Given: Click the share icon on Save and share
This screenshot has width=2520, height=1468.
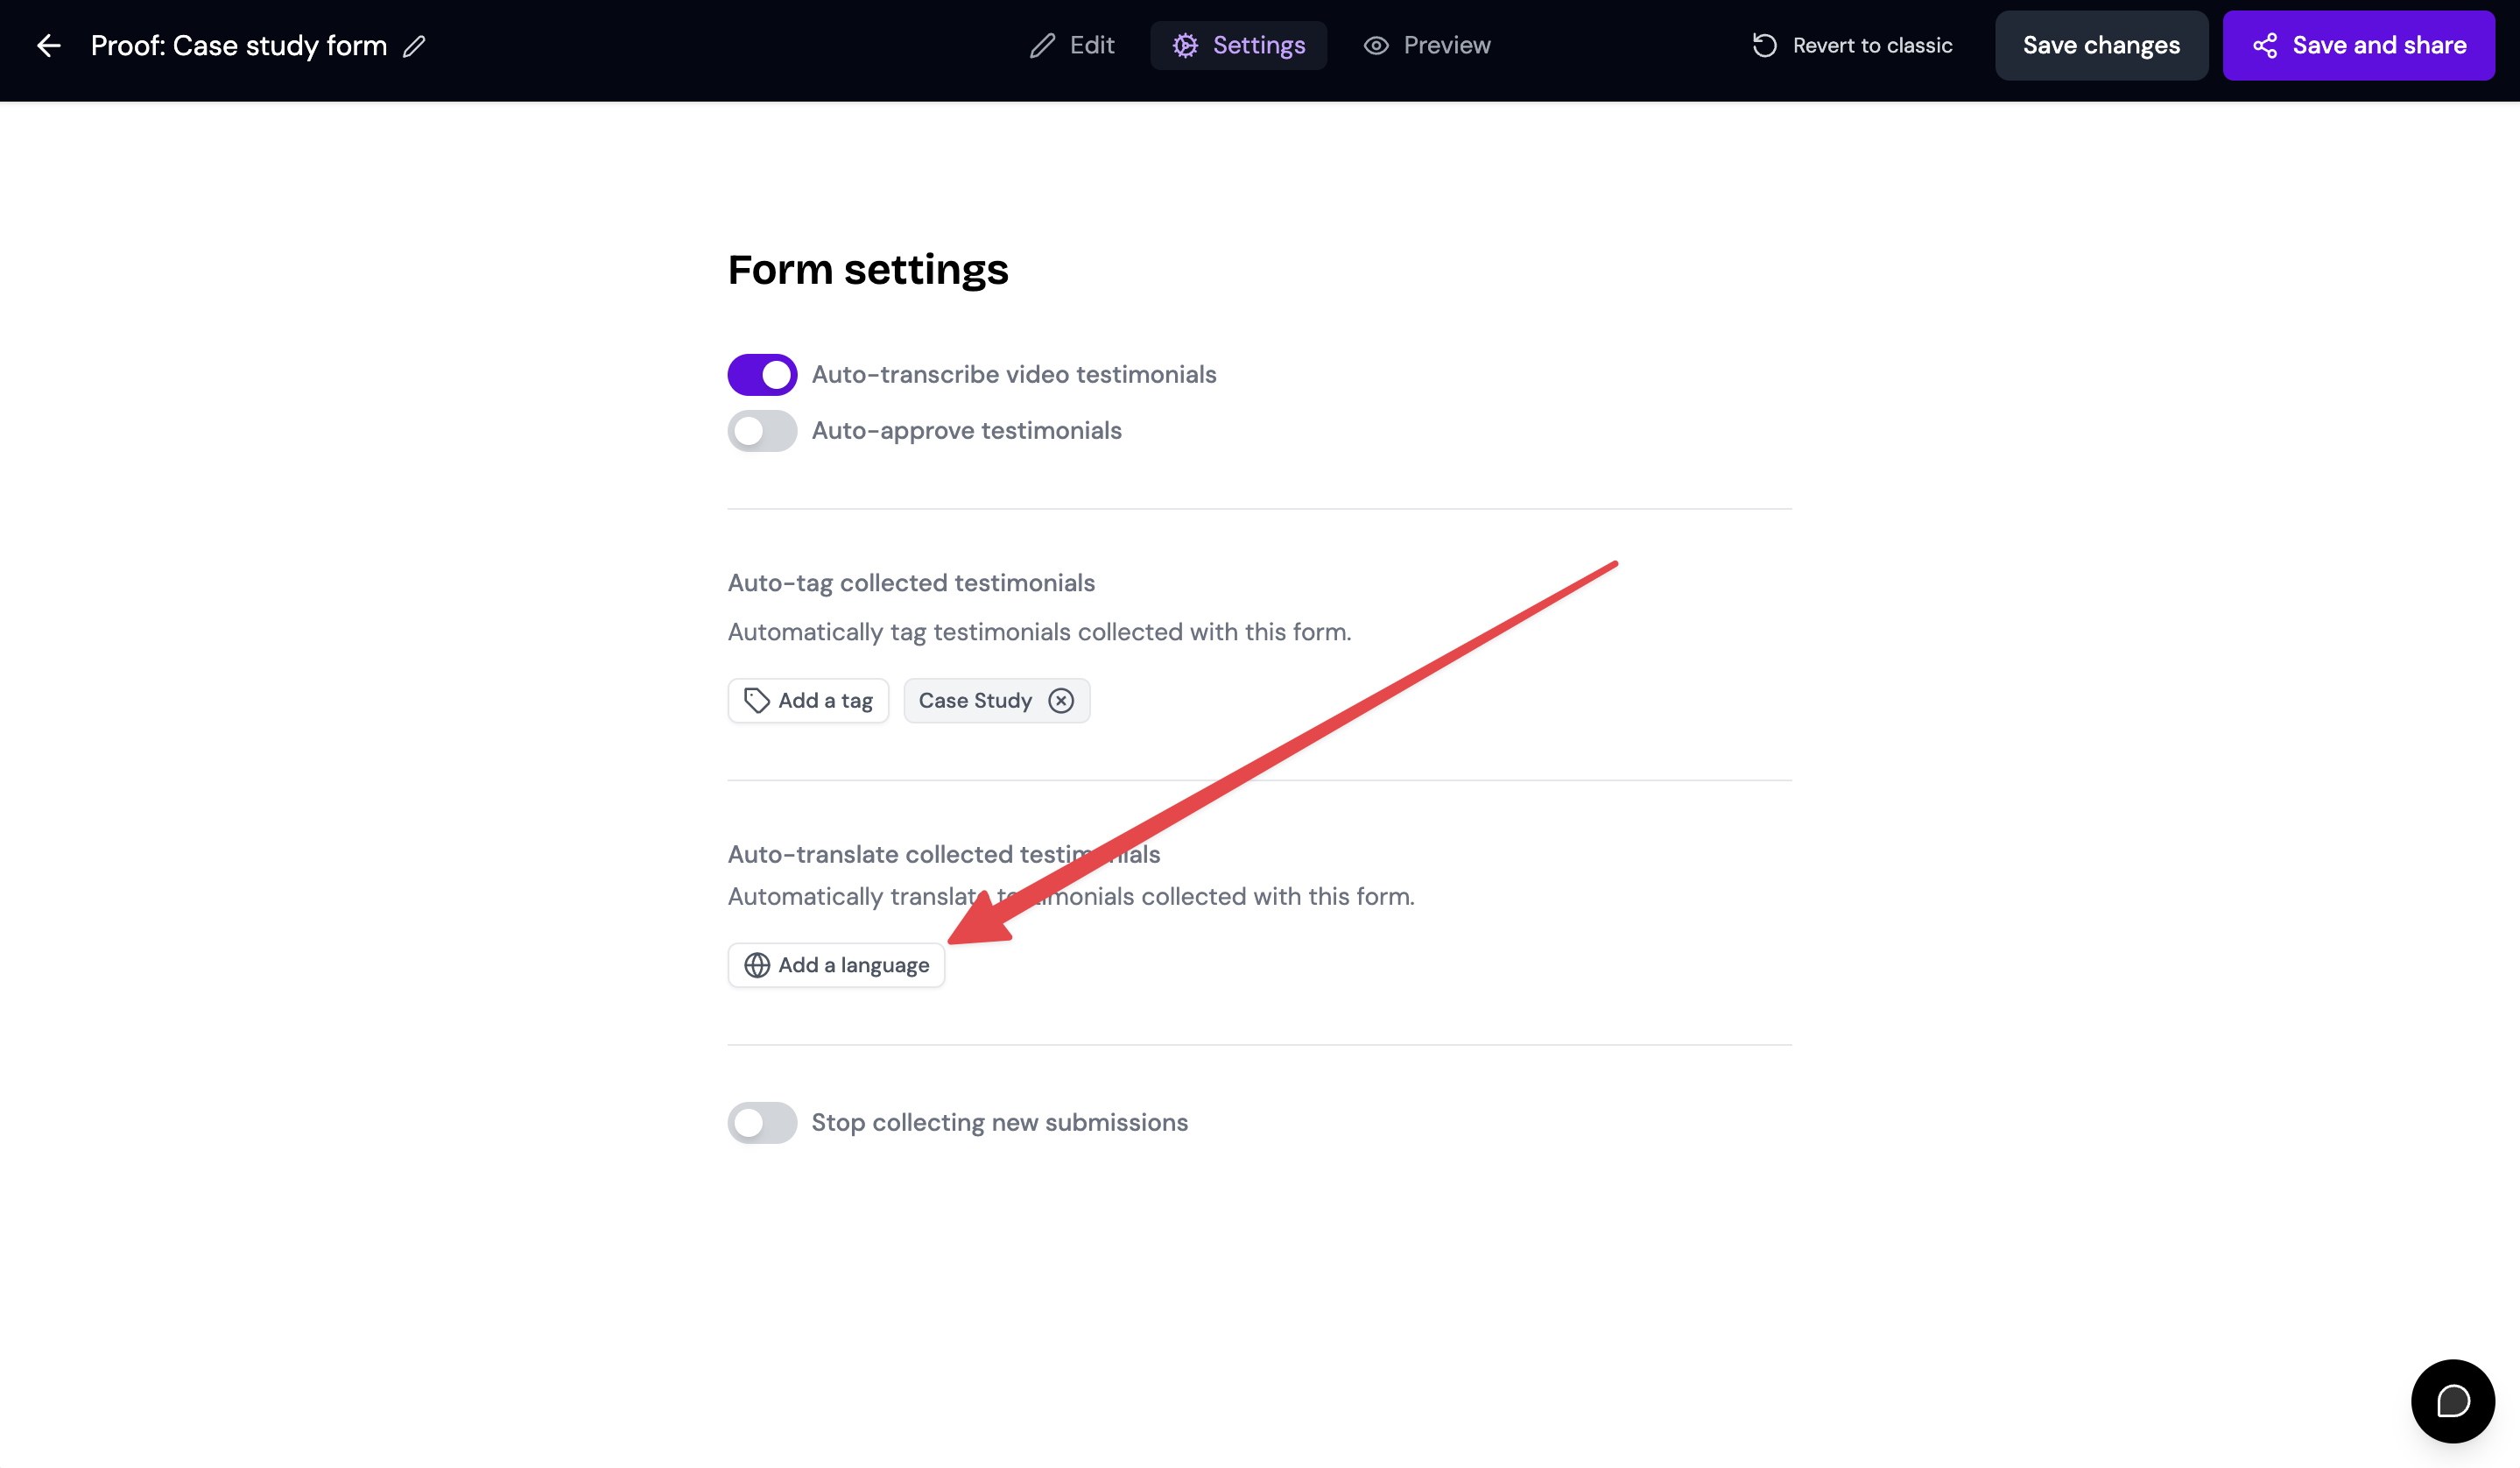Looking at the screenshot, I should tap(2265, 45).
